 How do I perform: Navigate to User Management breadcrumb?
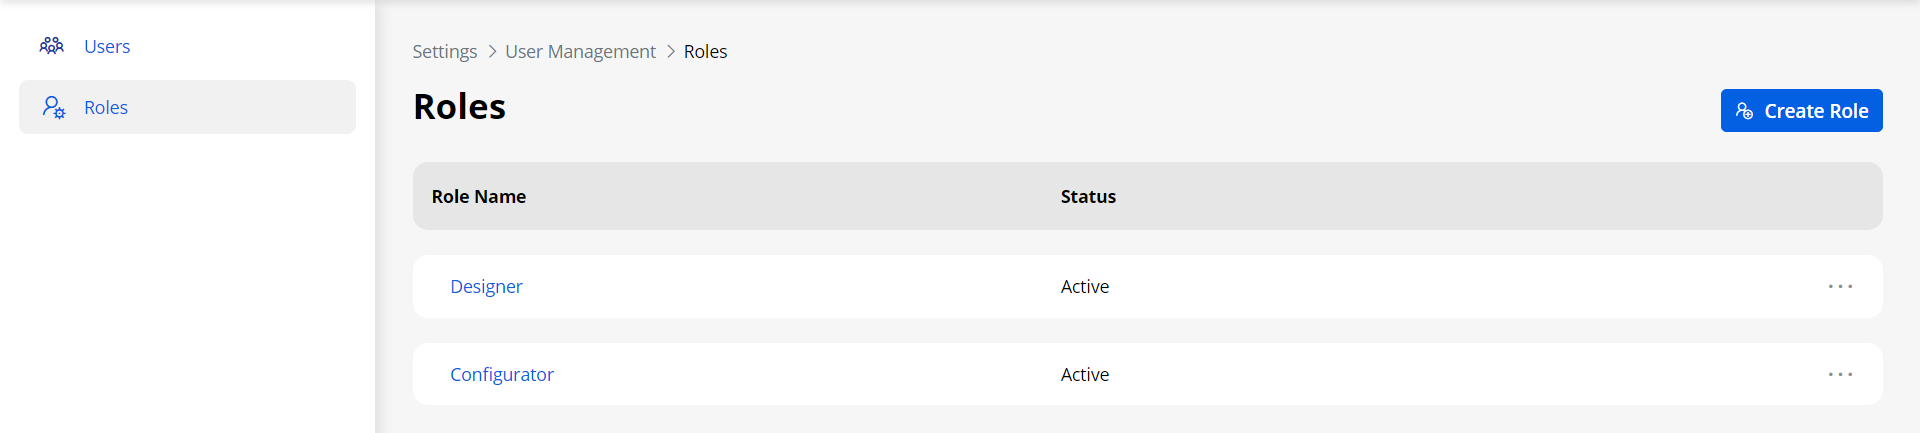point(580,51)
